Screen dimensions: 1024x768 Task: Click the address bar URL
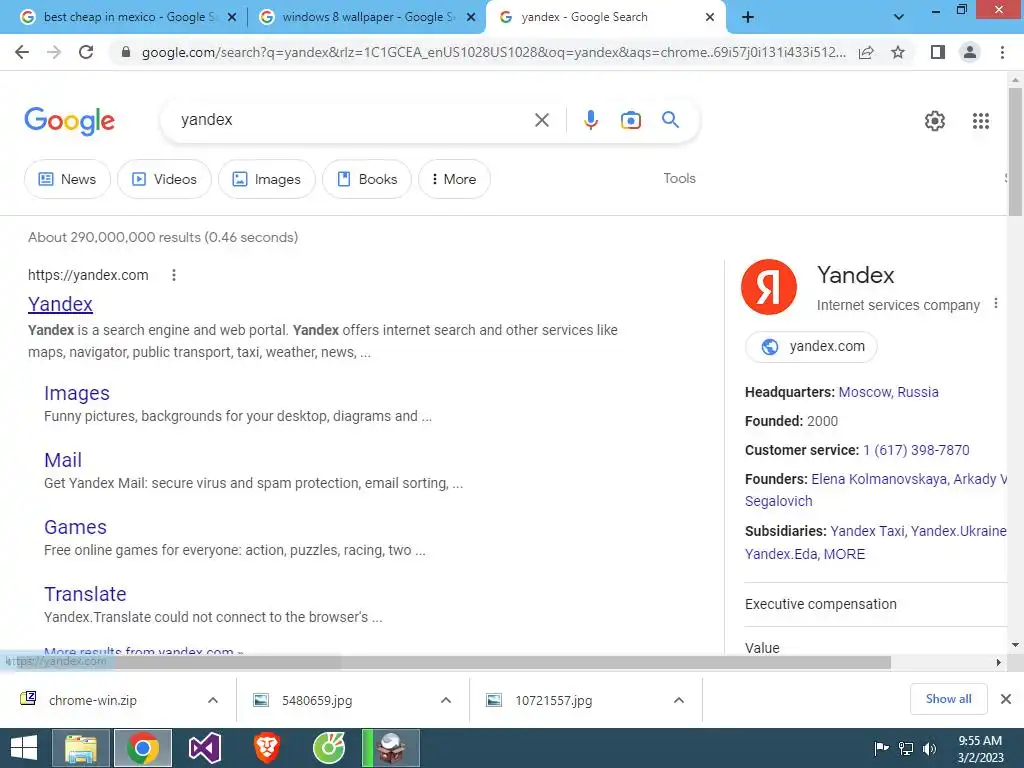(493, 52)
